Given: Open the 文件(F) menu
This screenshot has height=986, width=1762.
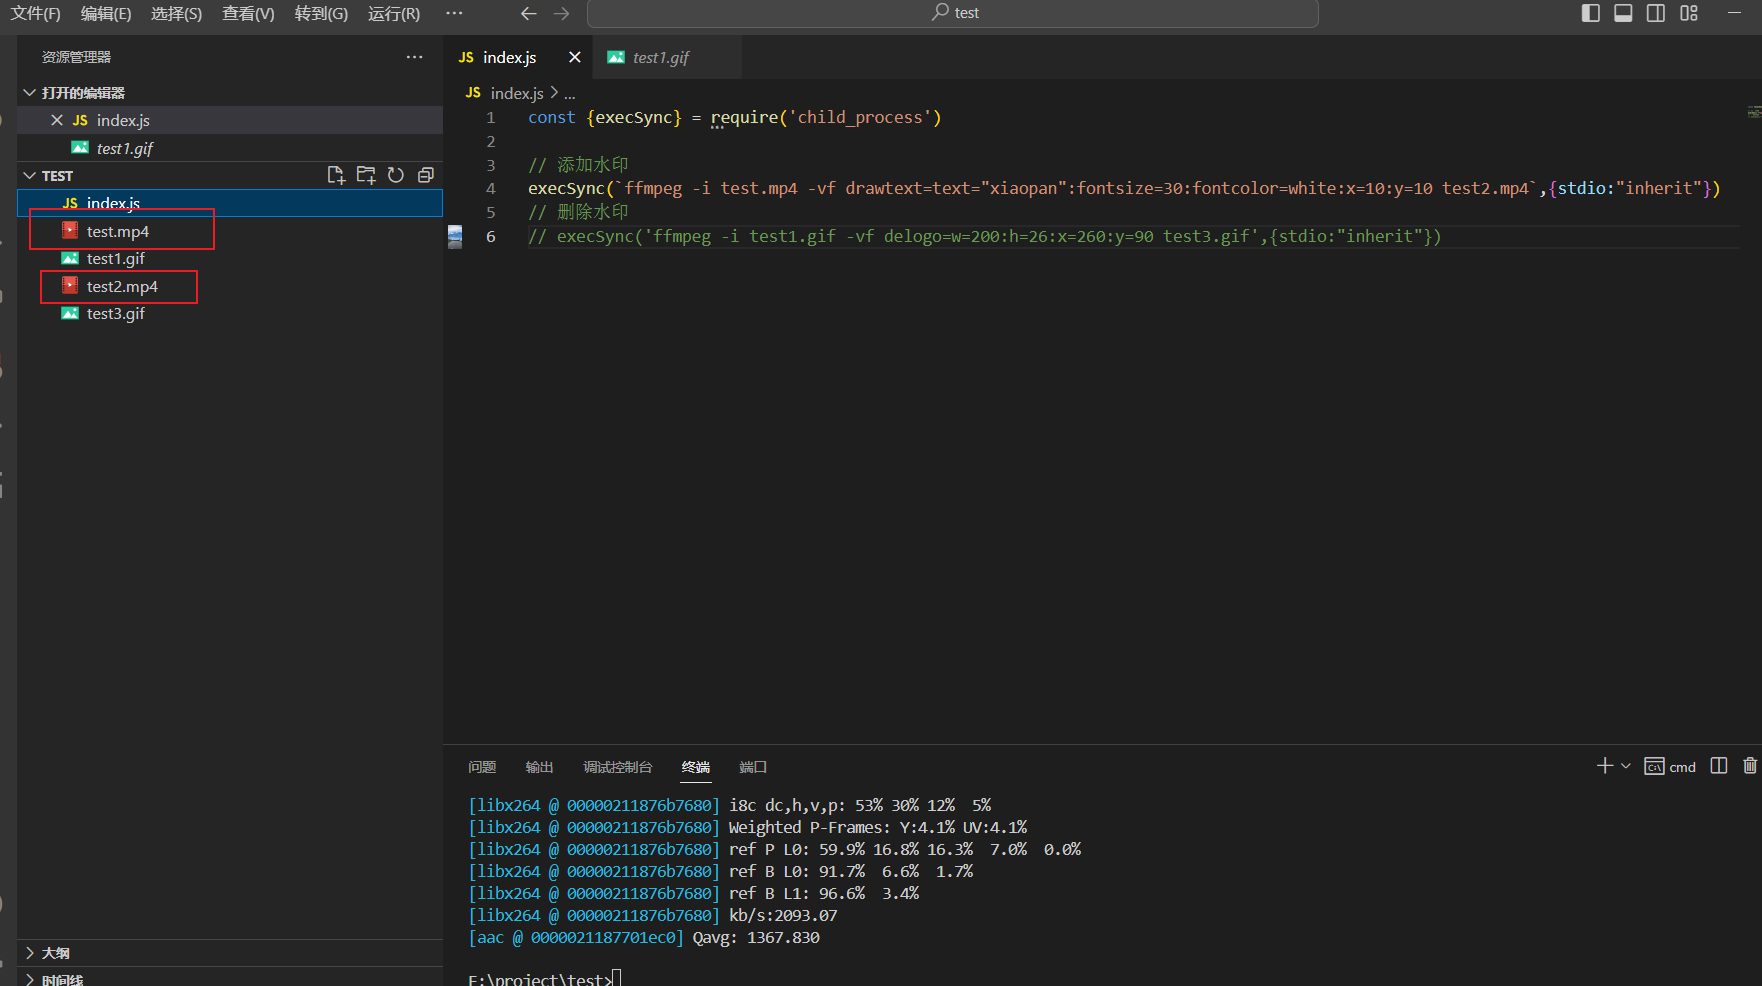Looking at the screenshot, I should (35, 13).
